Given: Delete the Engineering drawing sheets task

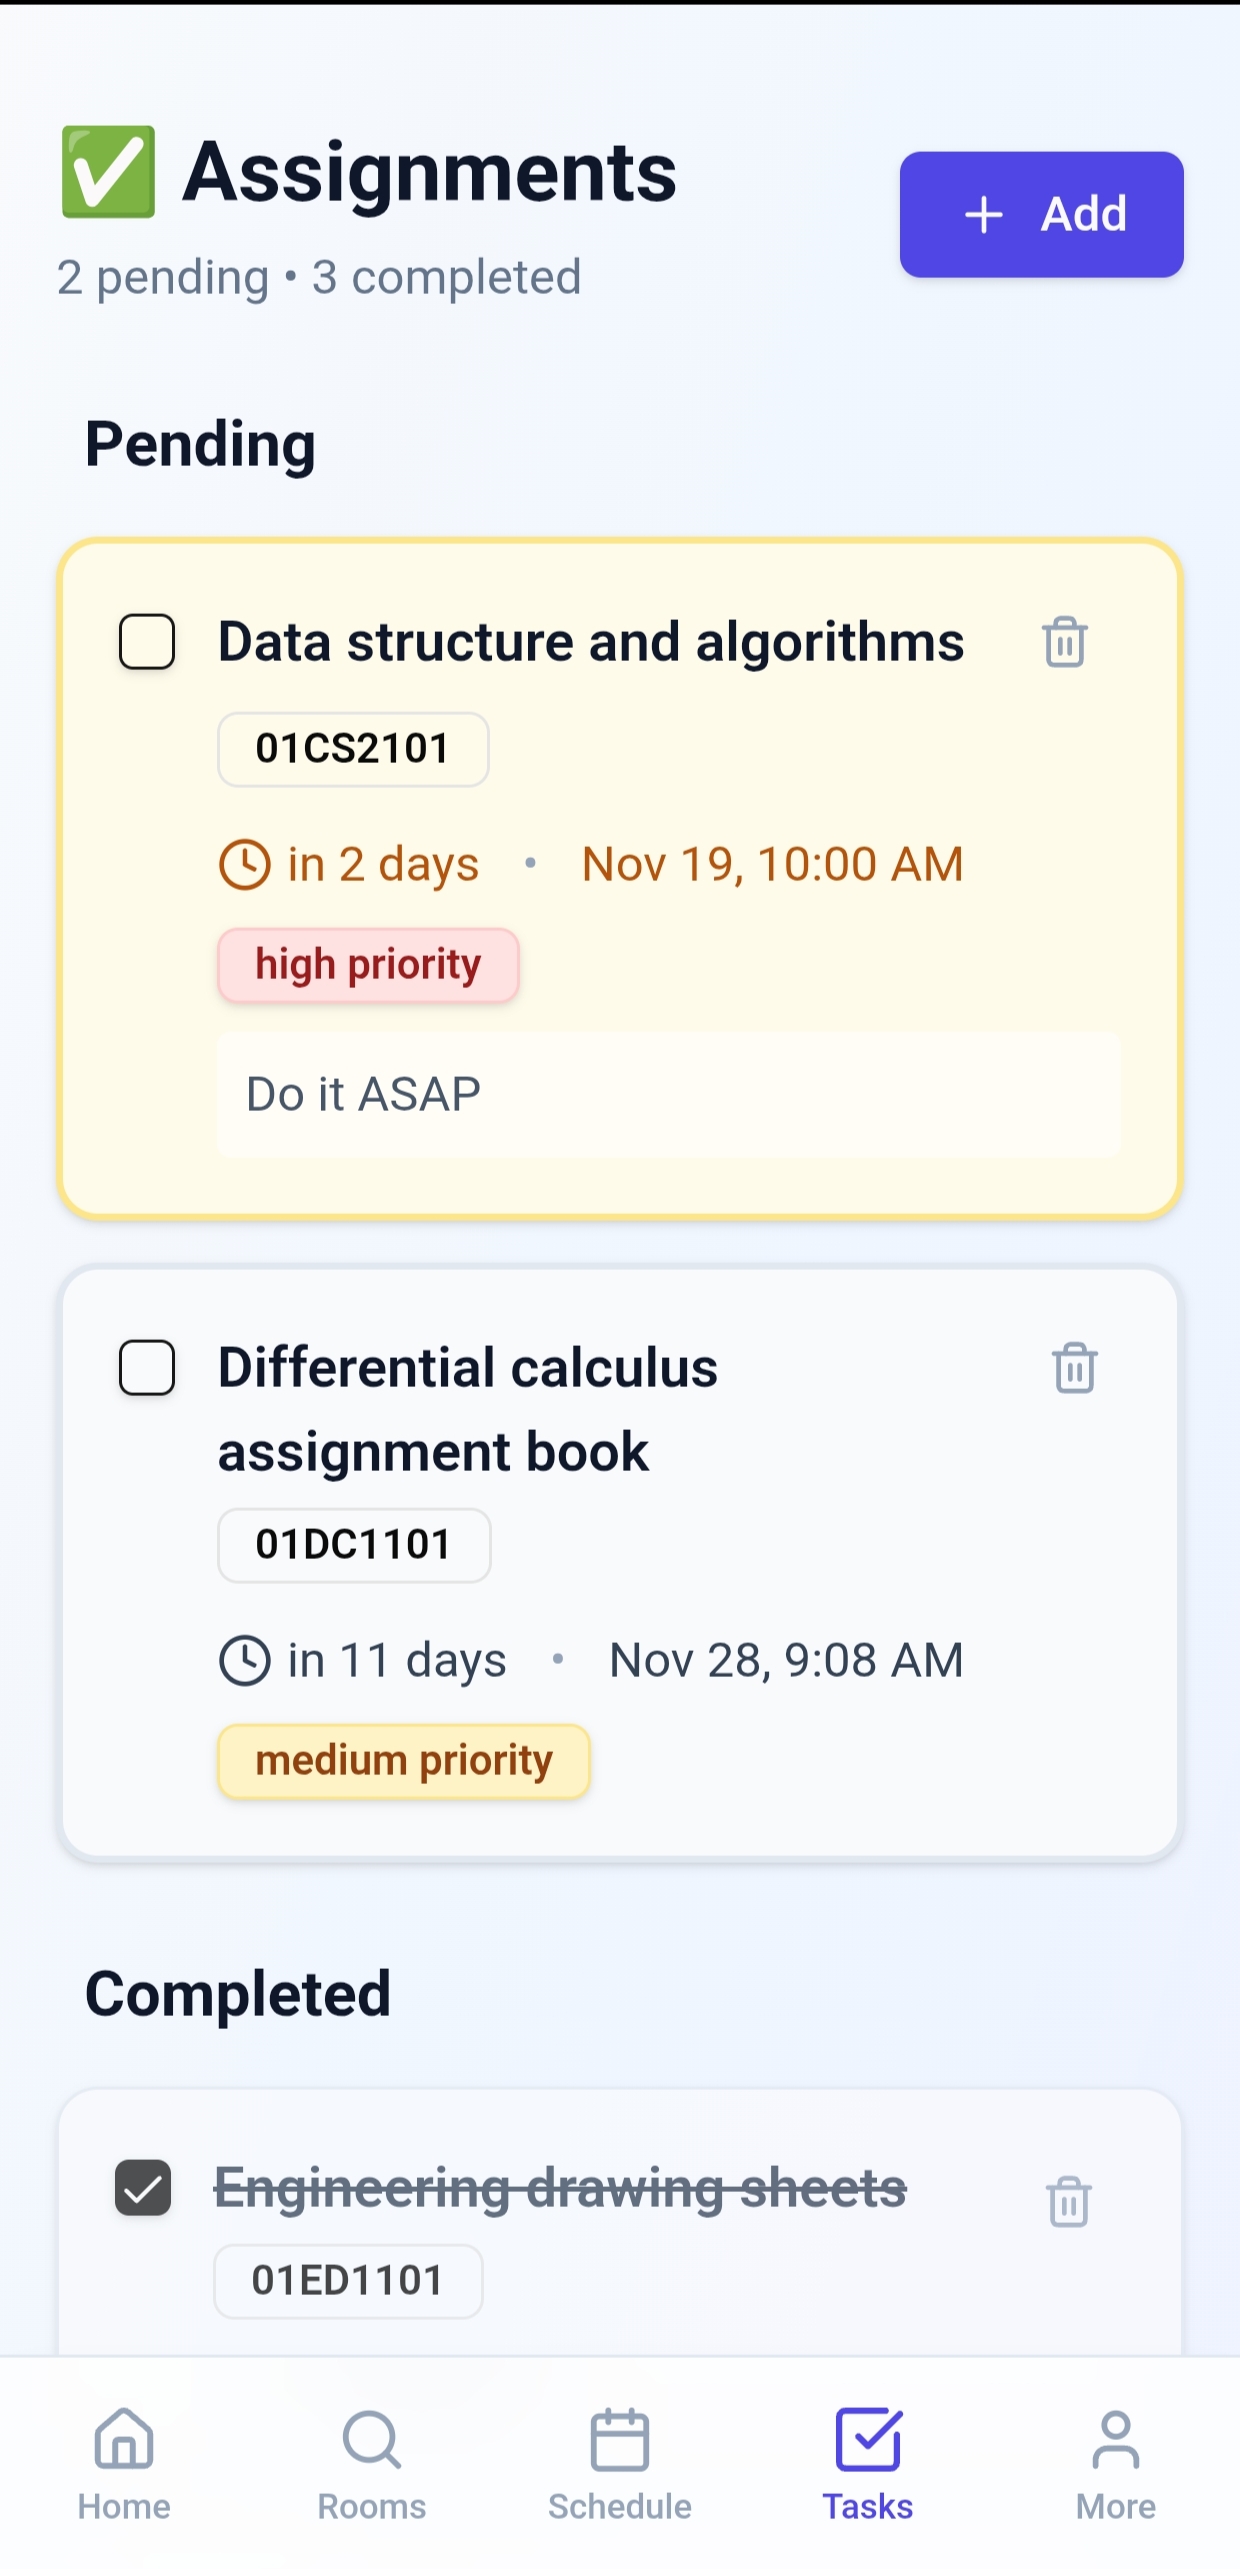Looking at the screenshot, I should [1068, 2201].
